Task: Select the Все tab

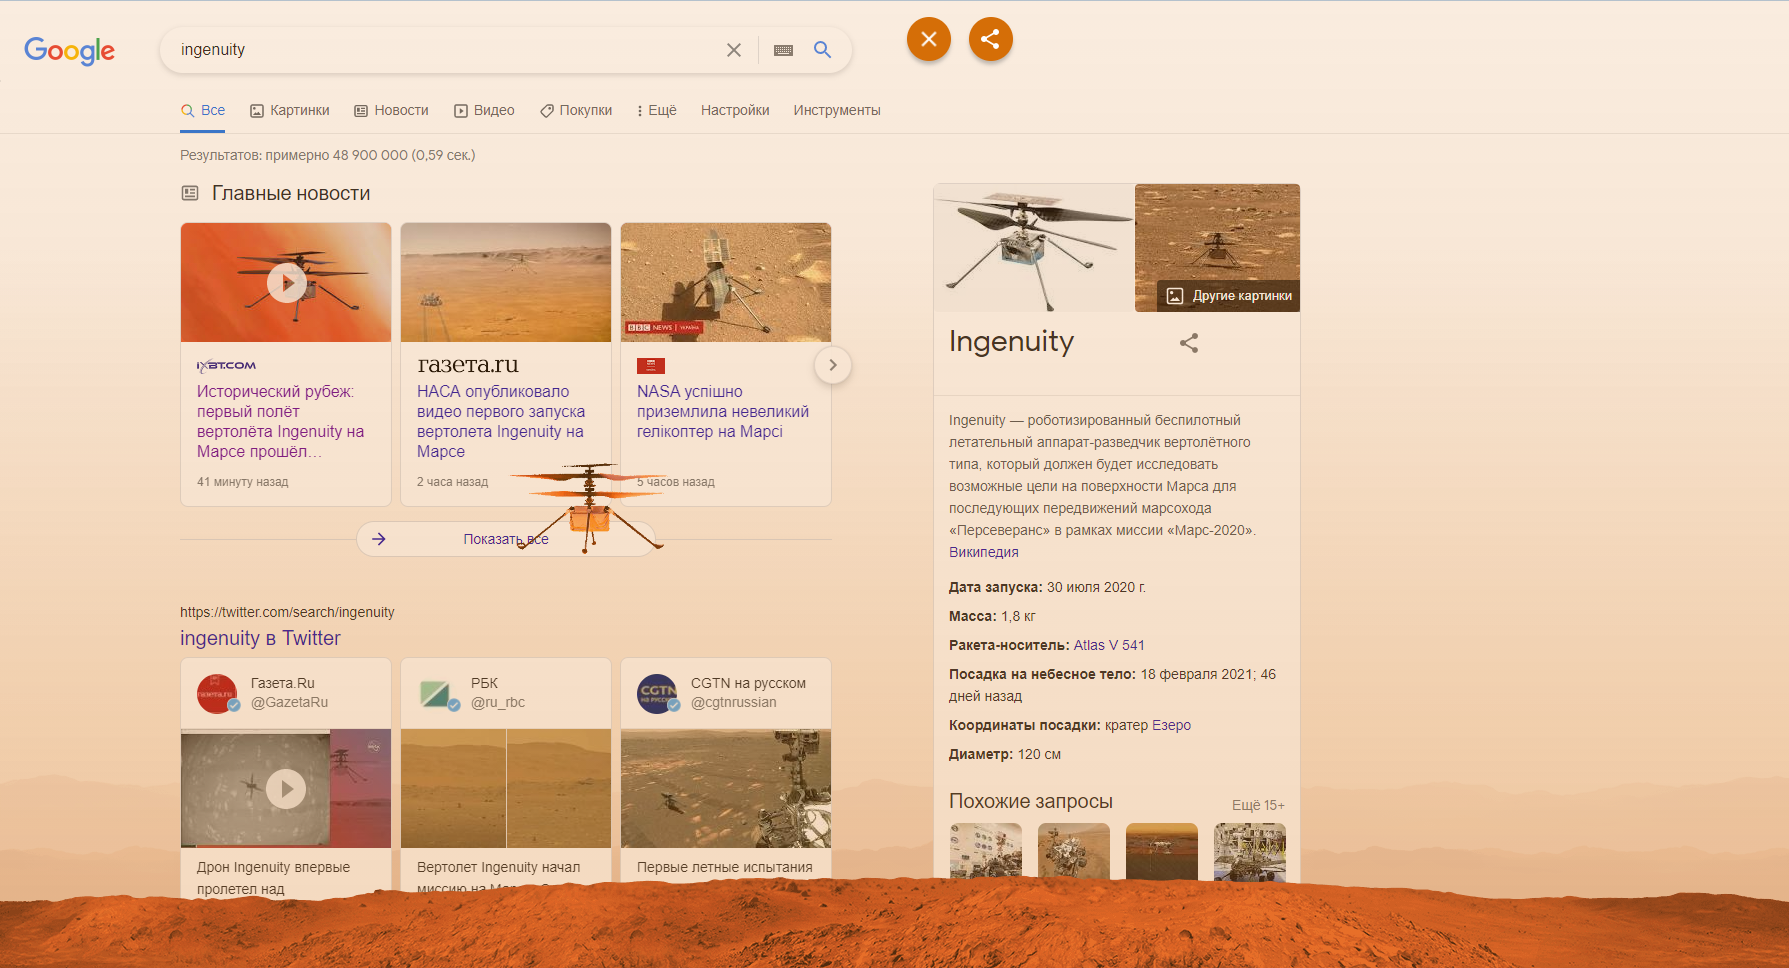Action: click(203, 111)
